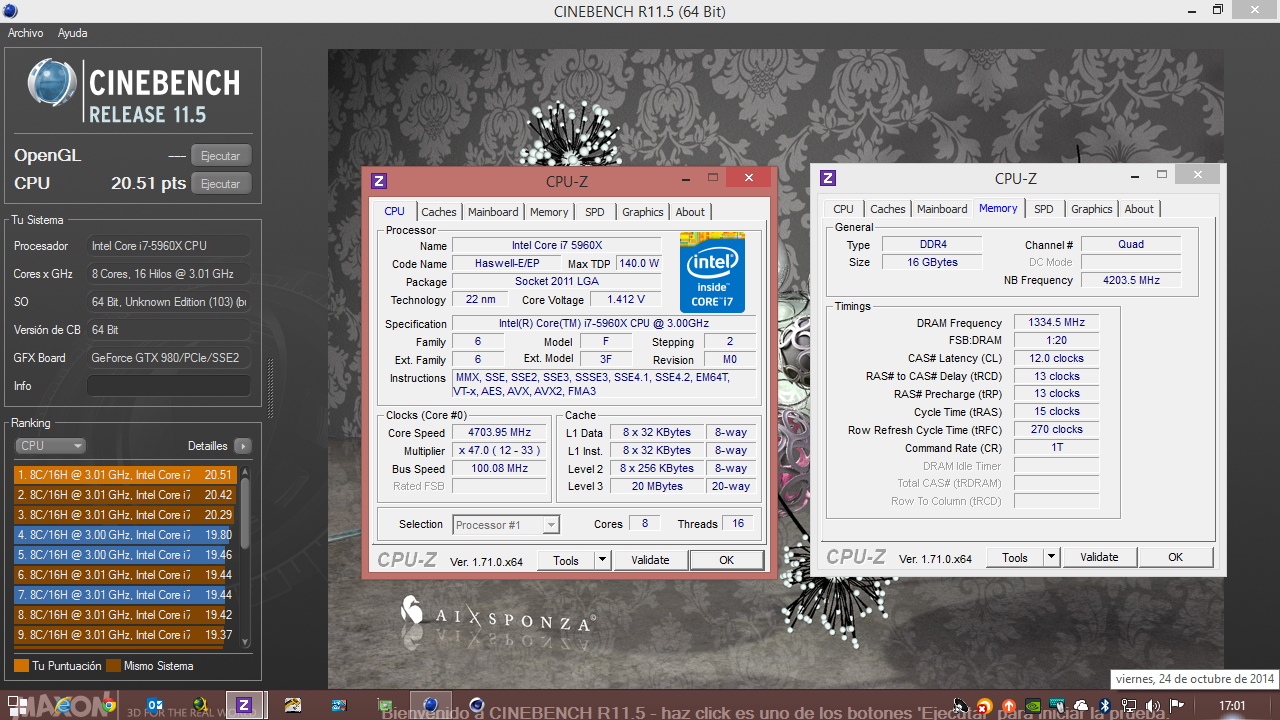Open the volume speaker tray icon
1280x720 pixels.
1153,706
